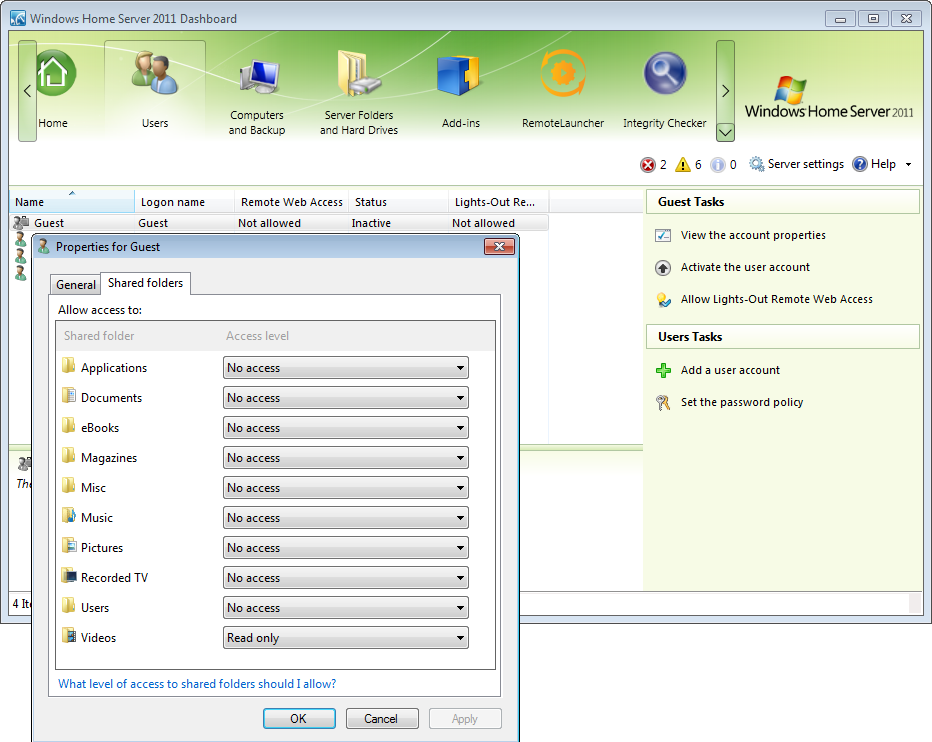Open access level dropdown for Magazines
This screenshot has height=742, width=932.
click(x=346, y=458)
